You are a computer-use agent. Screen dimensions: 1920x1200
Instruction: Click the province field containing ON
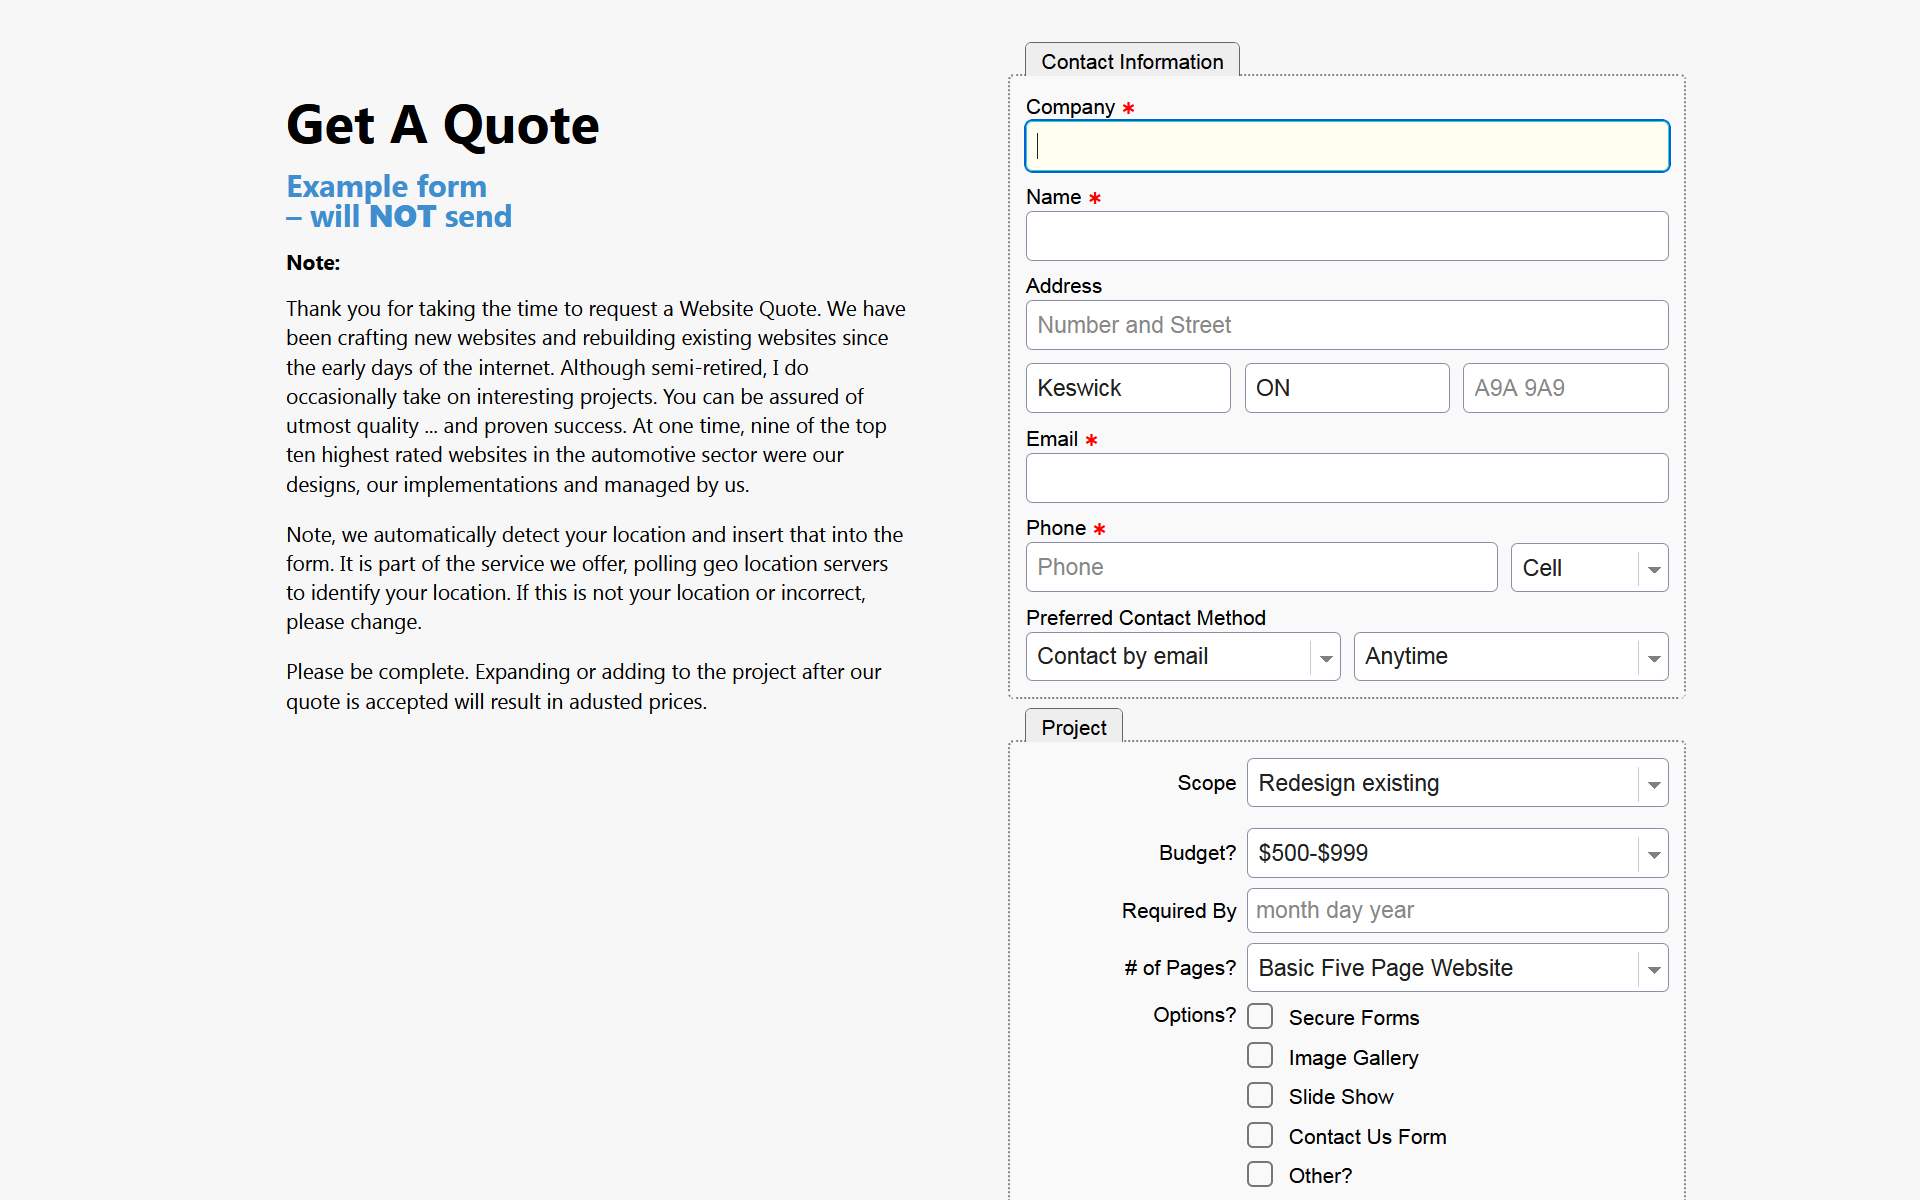1347,388
